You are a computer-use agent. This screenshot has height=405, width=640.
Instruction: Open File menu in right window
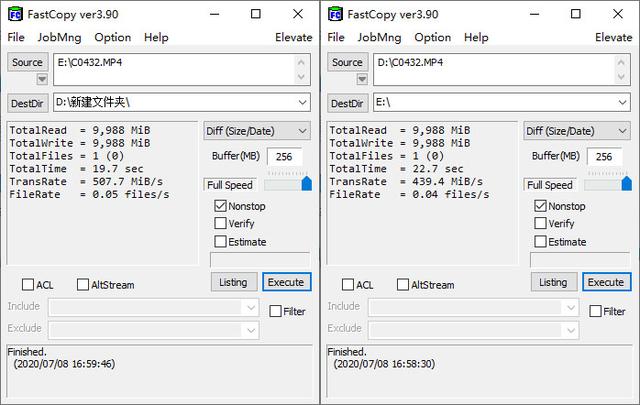point(336,37)
